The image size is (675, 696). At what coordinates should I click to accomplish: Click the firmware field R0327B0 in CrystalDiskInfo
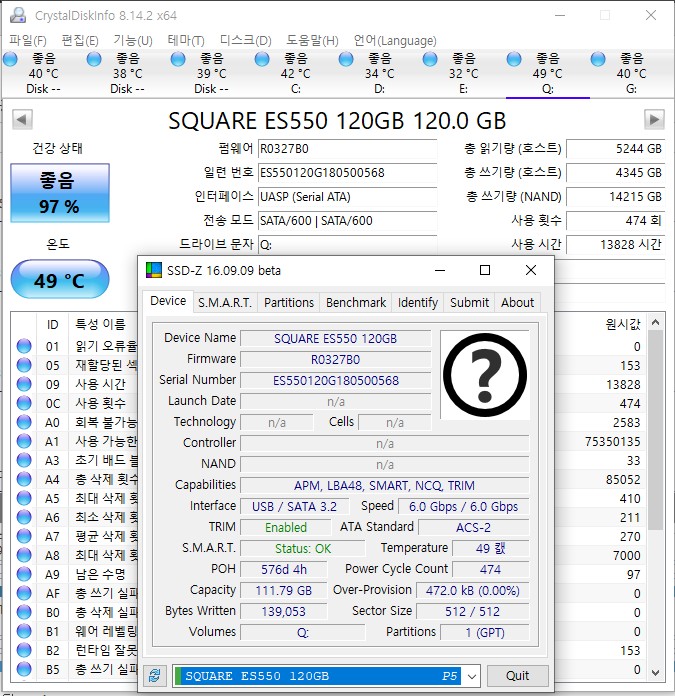coord(347,149)
